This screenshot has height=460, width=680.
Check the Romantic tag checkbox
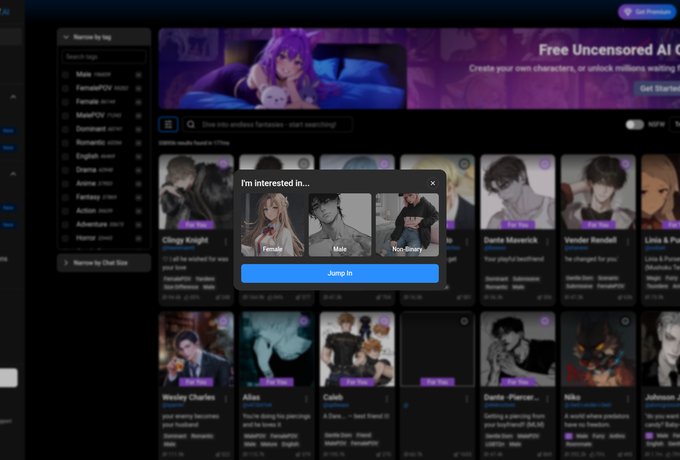pos(66,143)
